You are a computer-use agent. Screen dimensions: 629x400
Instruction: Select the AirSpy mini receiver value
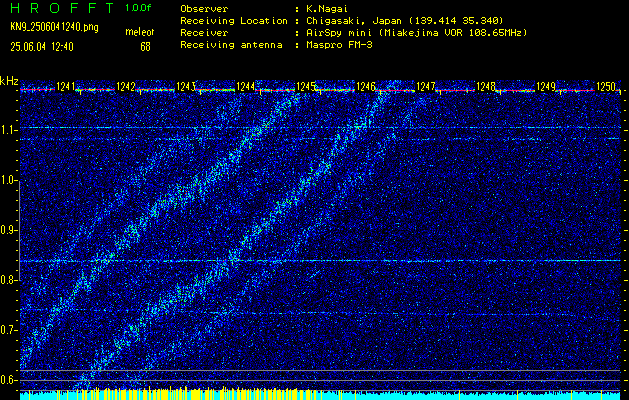[x=417, y=33]
